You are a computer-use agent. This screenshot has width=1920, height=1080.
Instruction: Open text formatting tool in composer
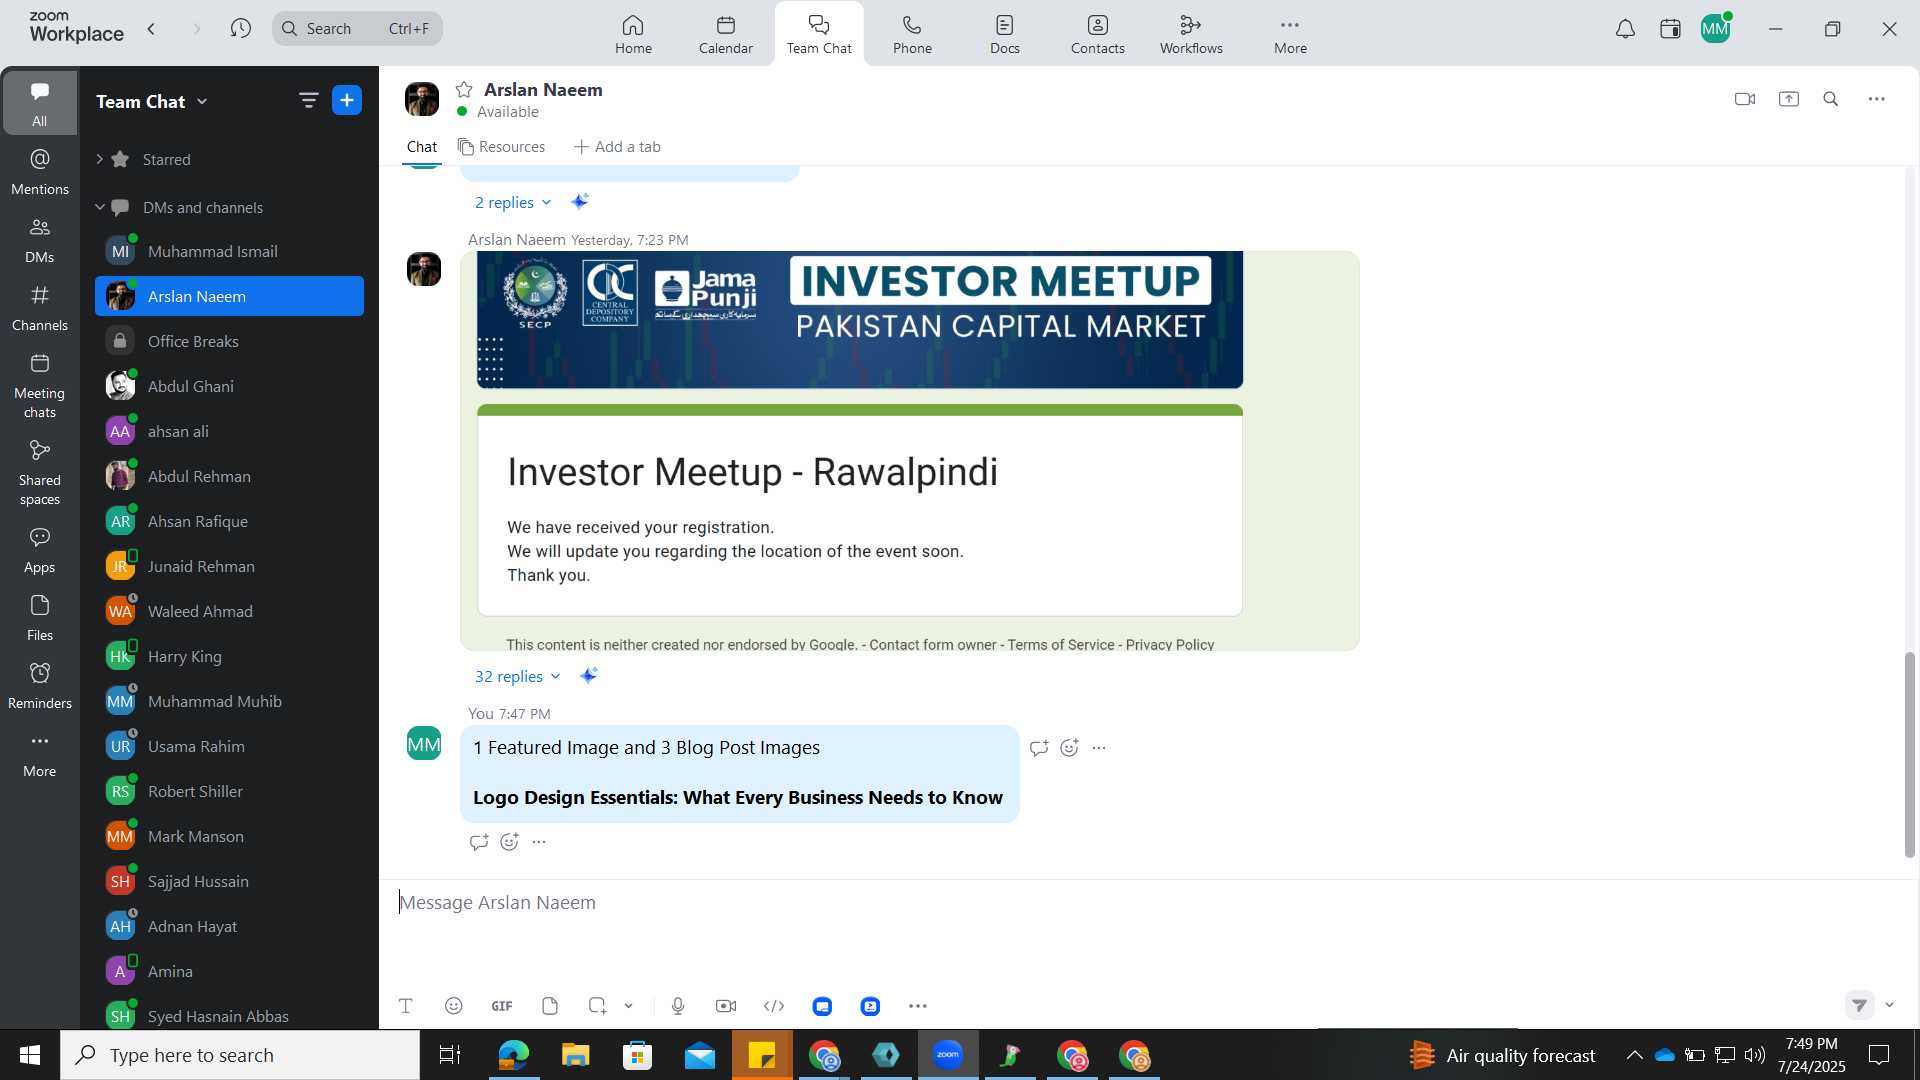pos(406,1006)
